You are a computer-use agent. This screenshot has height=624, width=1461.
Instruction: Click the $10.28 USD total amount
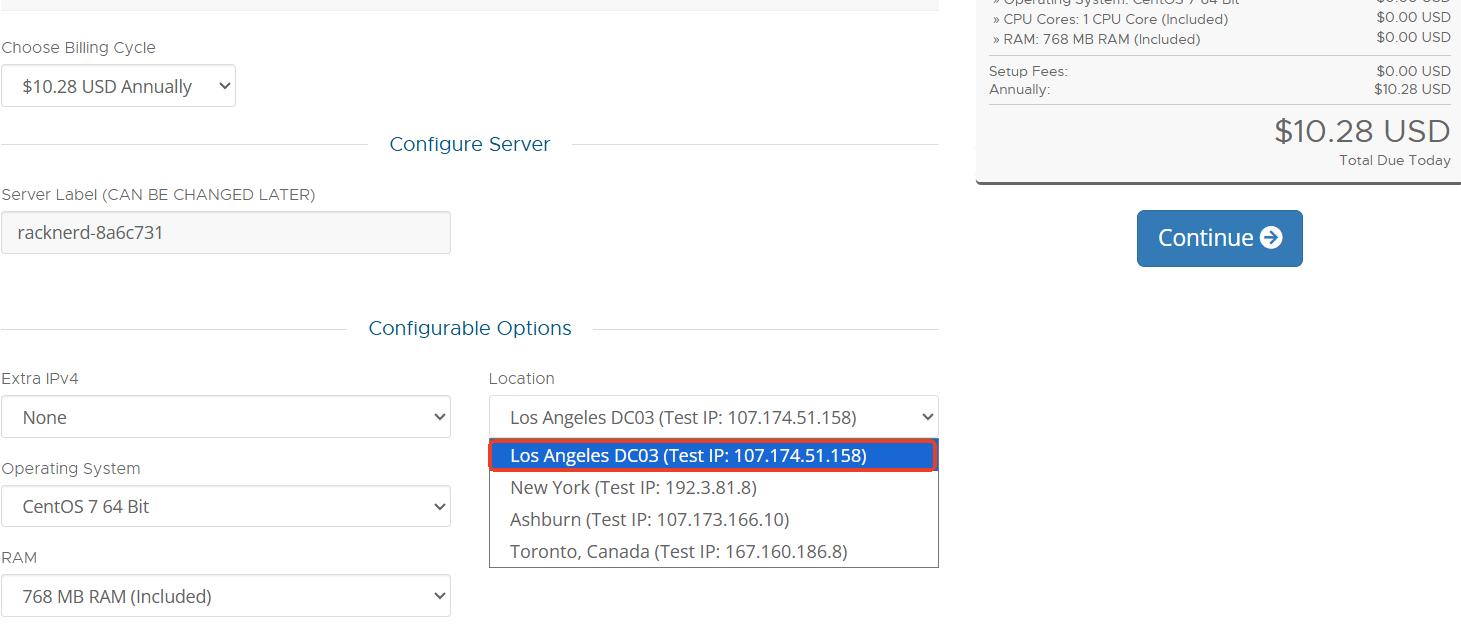[x=1361, y=132]
